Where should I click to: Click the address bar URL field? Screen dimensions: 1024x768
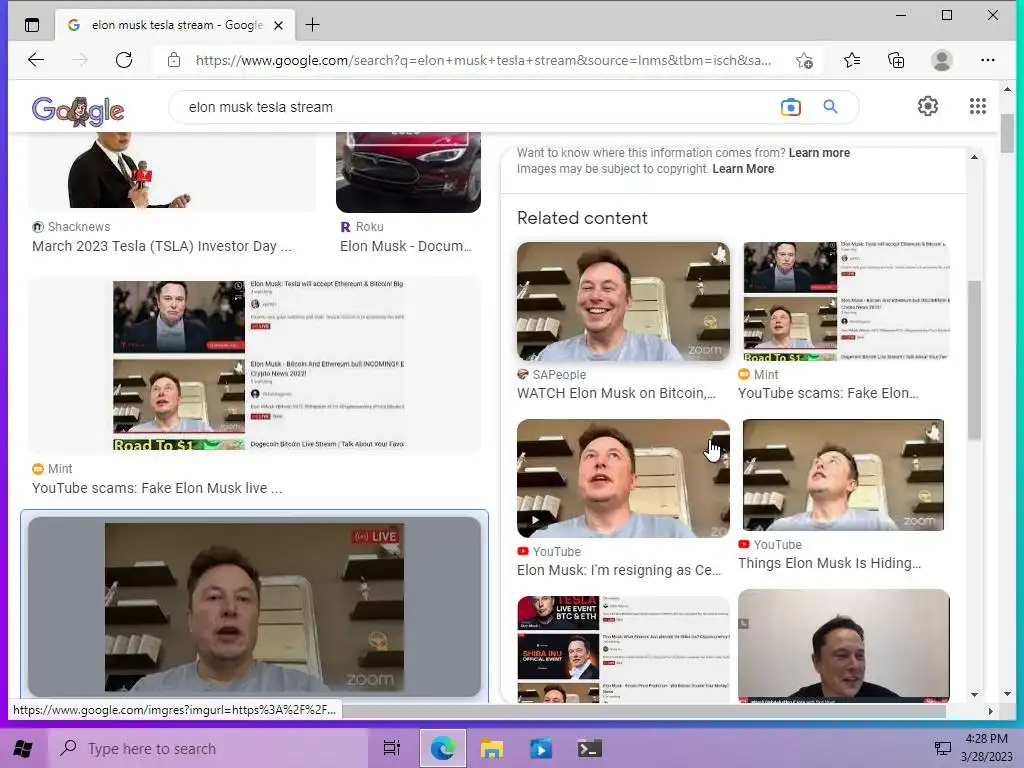483,60
